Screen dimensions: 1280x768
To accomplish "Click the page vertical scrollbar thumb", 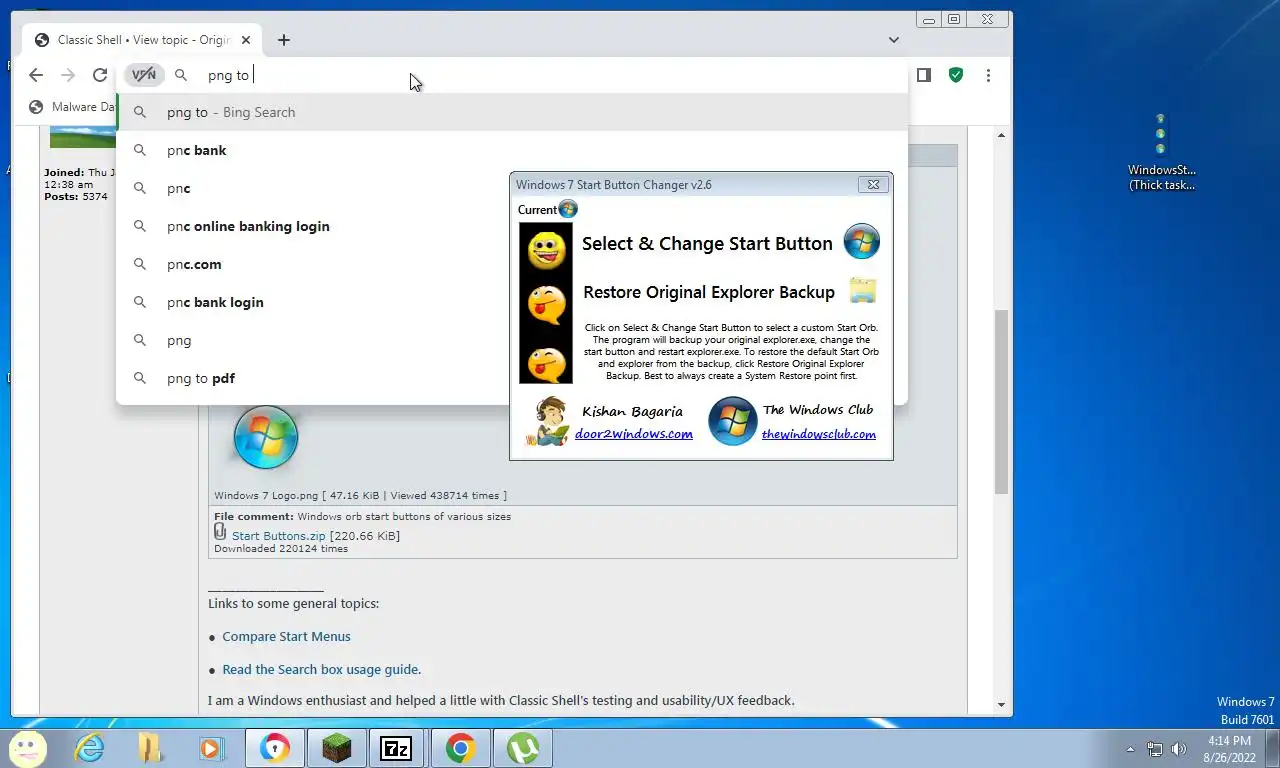I will (x=1001, y=400).
